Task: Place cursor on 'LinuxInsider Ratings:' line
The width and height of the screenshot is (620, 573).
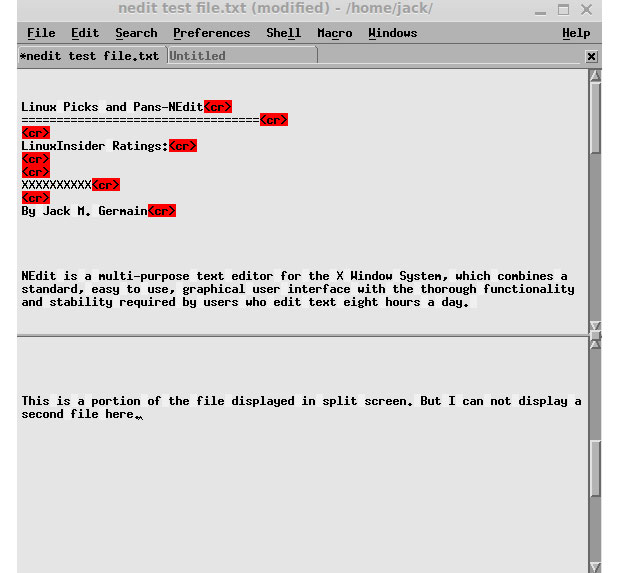Action: [x=95, y=146]
